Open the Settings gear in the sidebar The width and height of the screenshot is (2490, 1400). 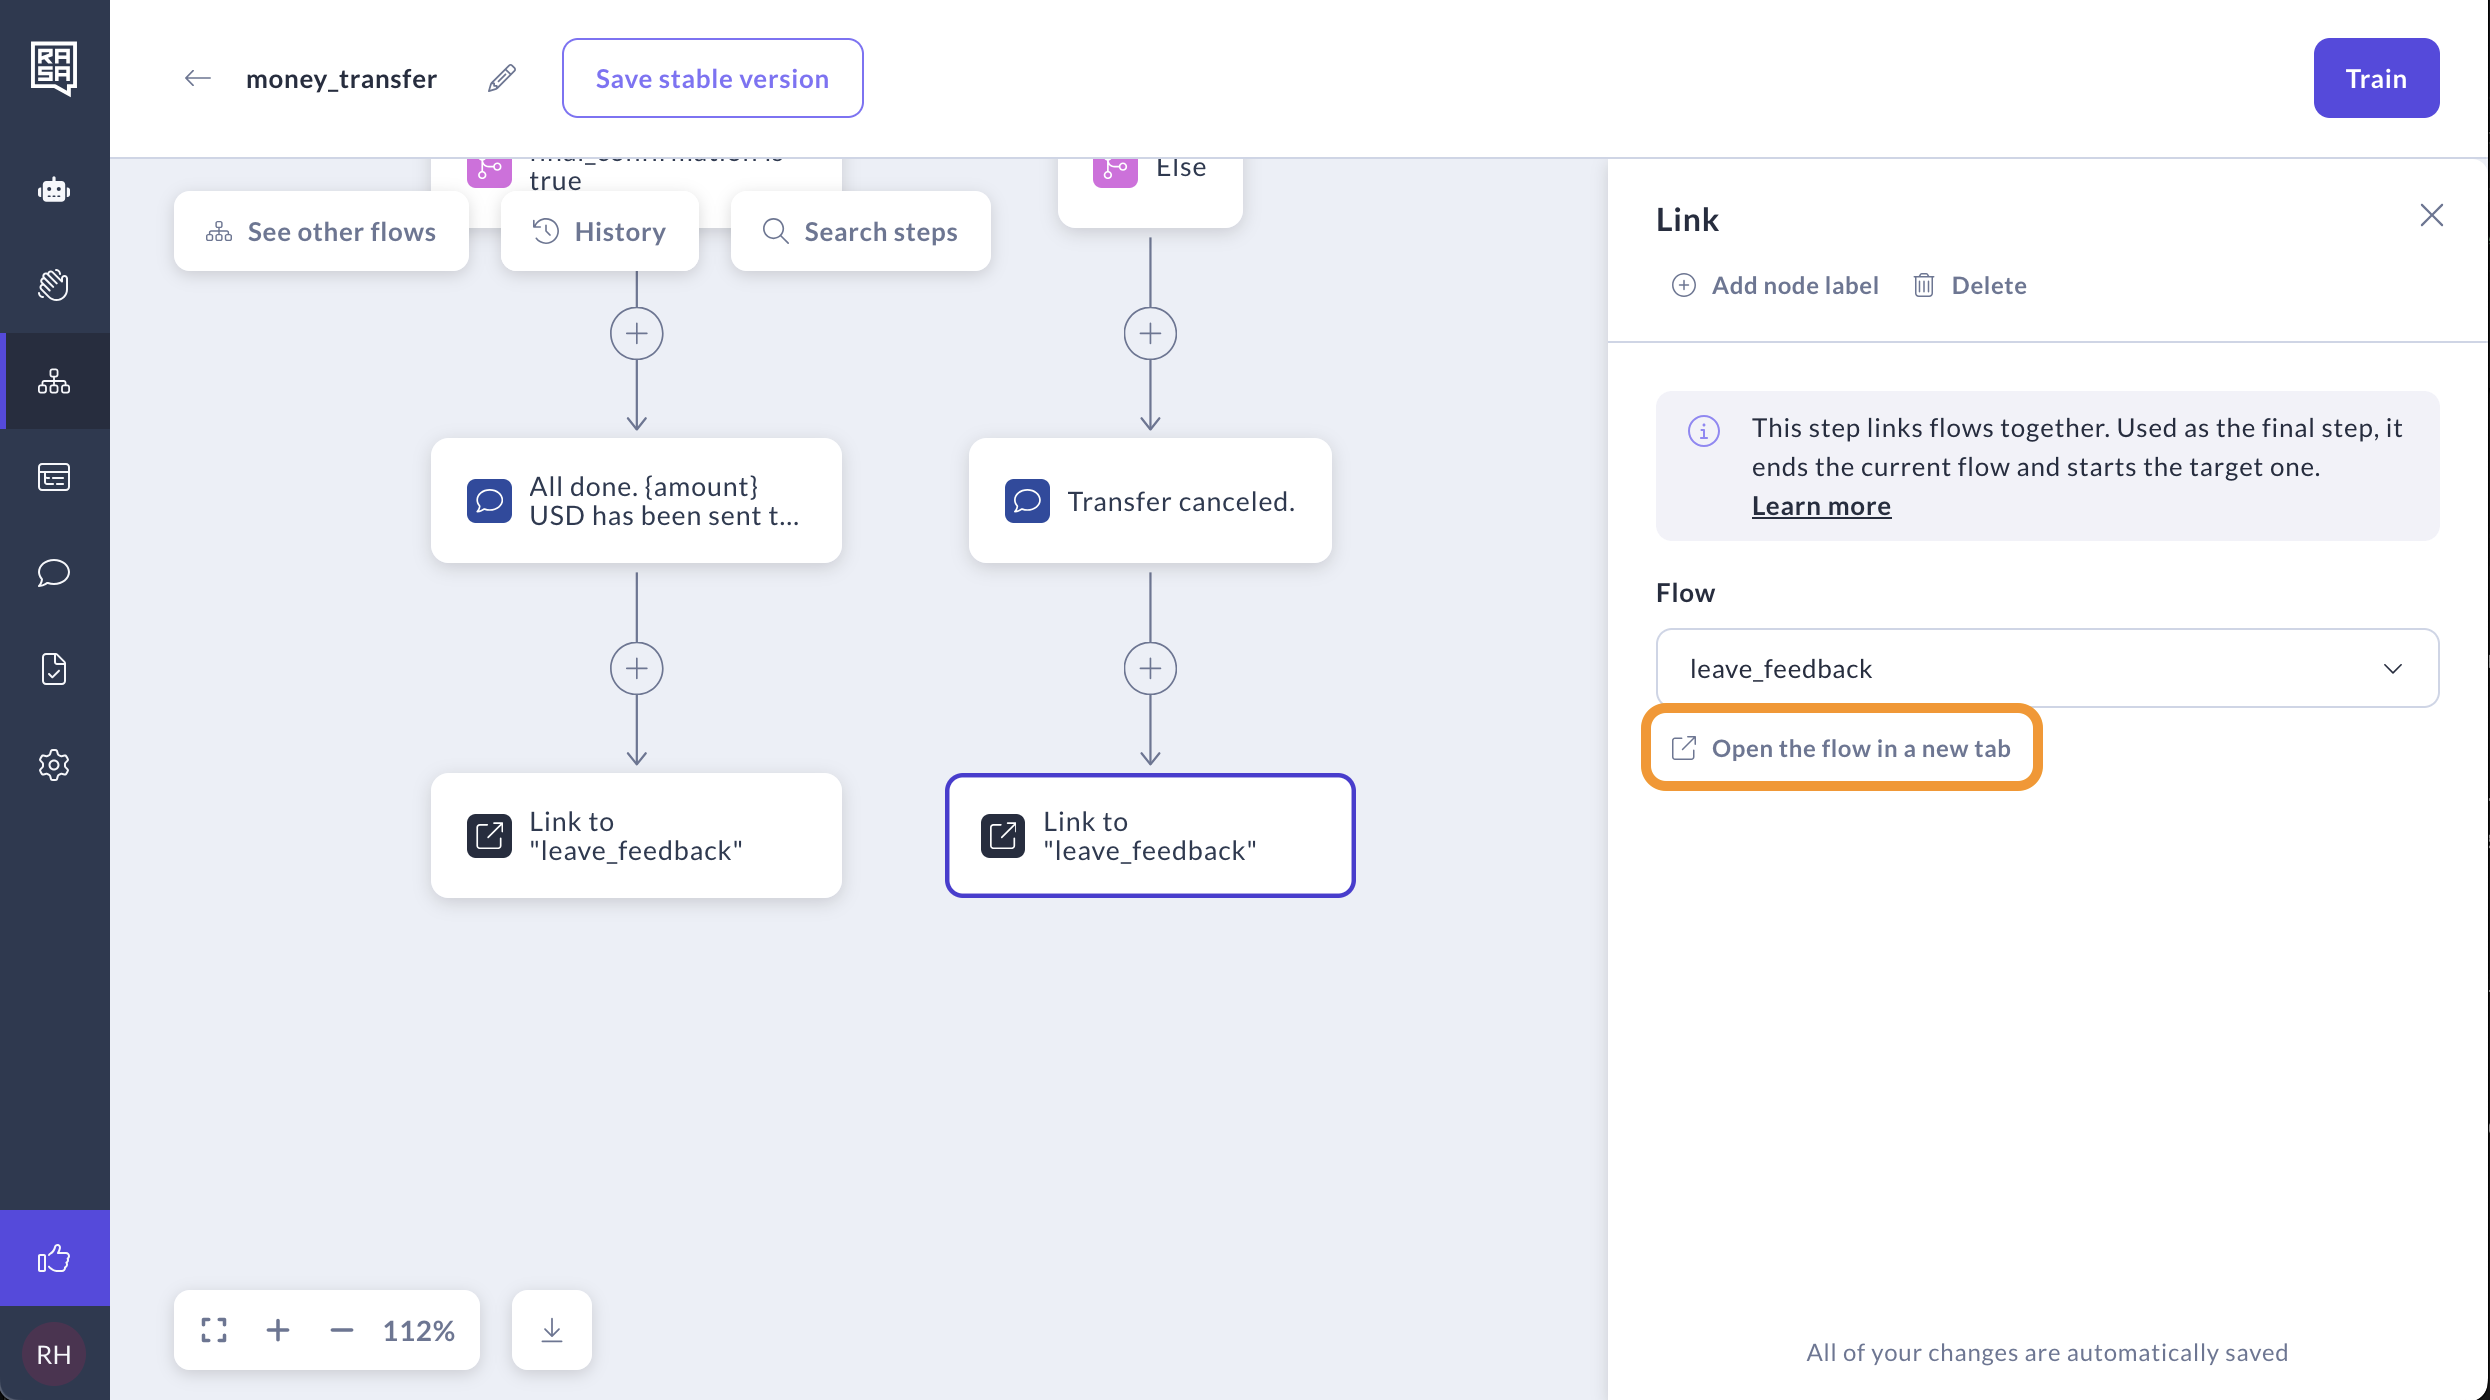(54, 765)
